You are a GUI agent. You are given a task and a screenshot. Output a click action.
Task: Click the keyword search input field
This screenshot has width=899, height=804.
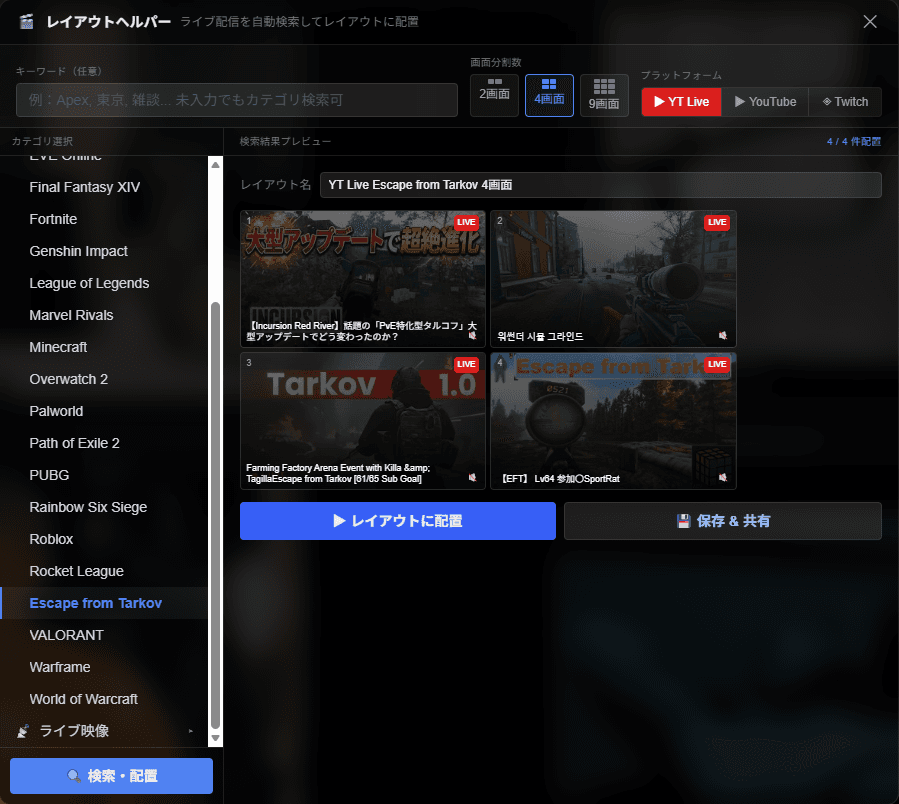[237, 100]
